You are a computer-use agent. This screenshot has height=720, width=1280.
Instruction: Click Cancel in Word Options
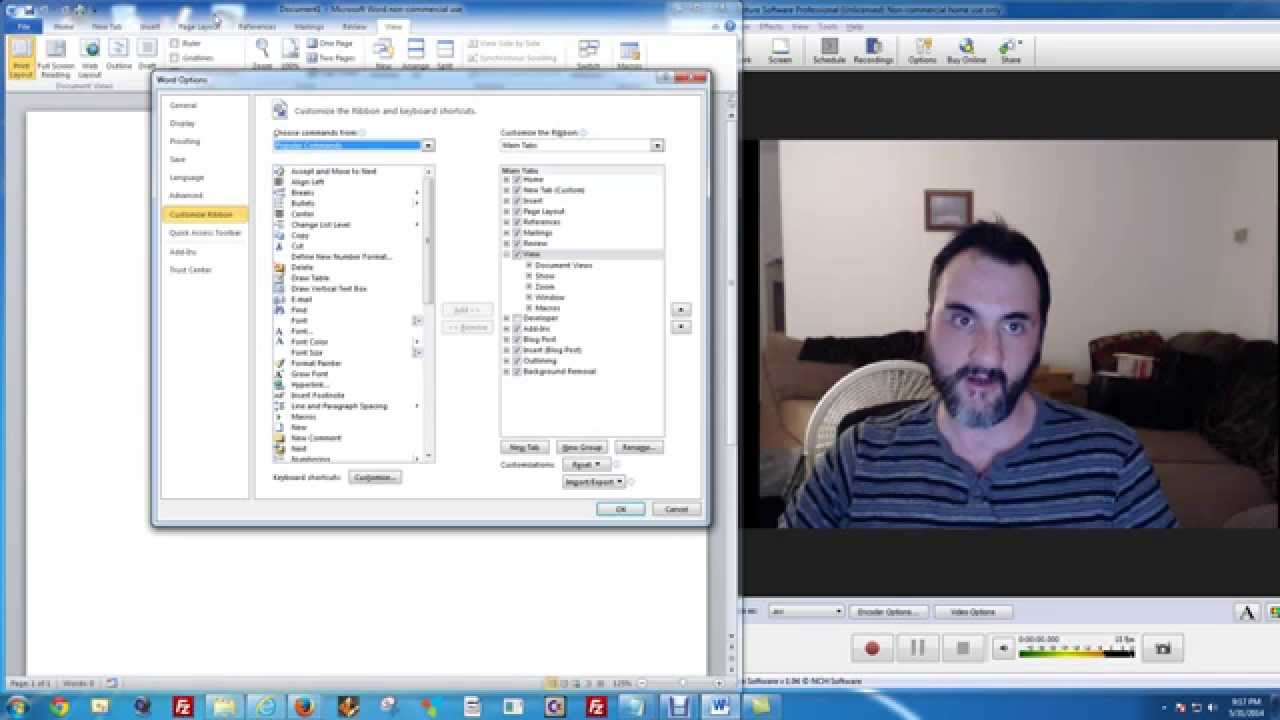[x=677, y=509]
